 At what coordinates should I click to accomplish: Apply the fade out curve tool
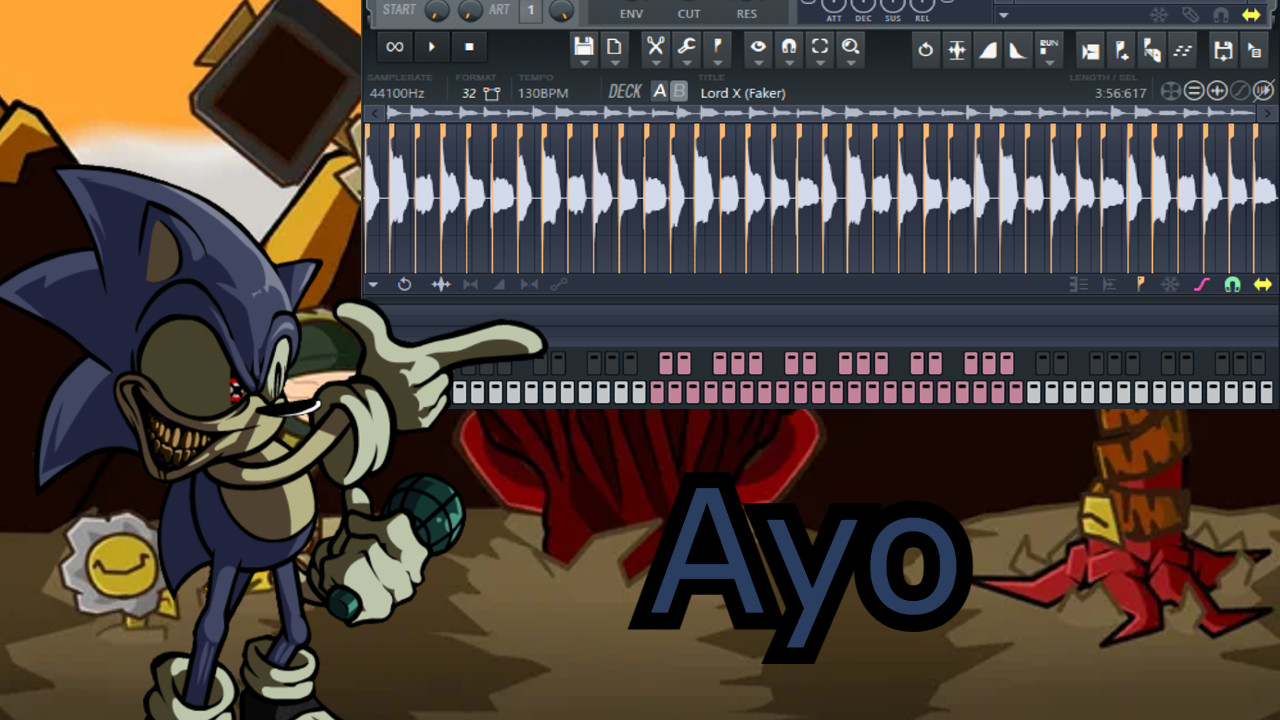click(1018, 50)
